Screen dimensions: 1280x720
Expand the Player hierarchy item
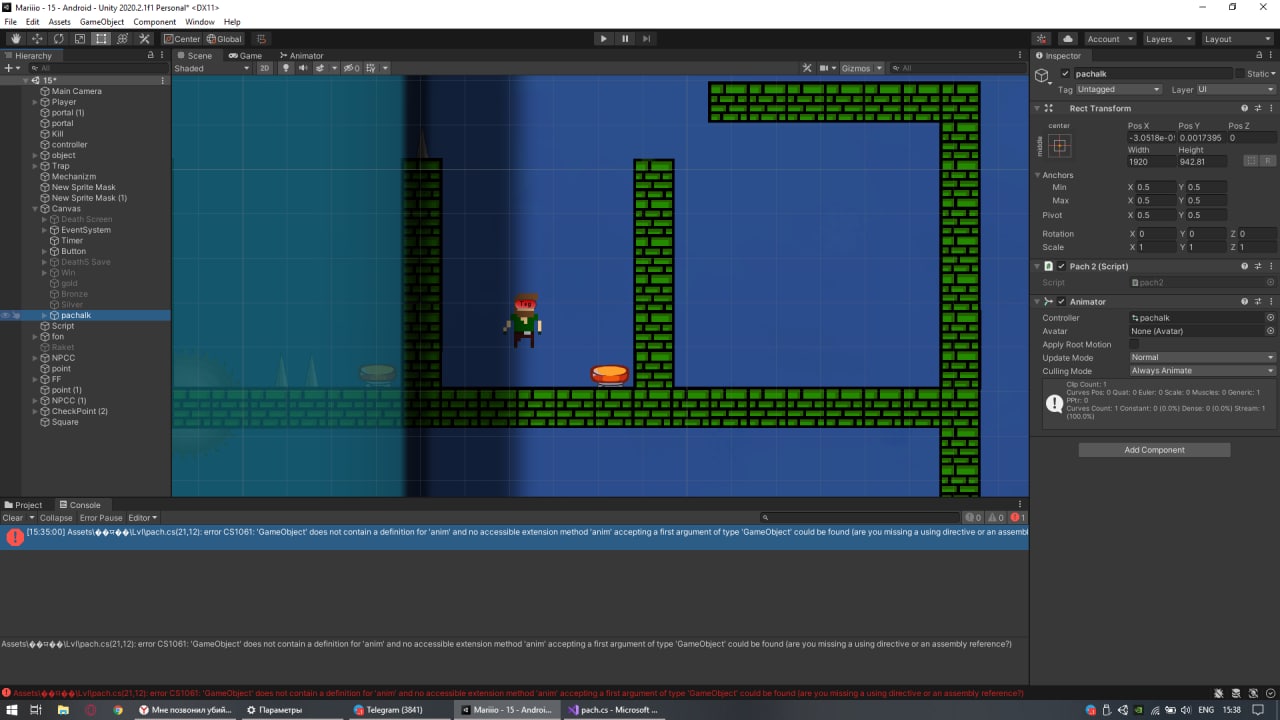click(35, 102)
